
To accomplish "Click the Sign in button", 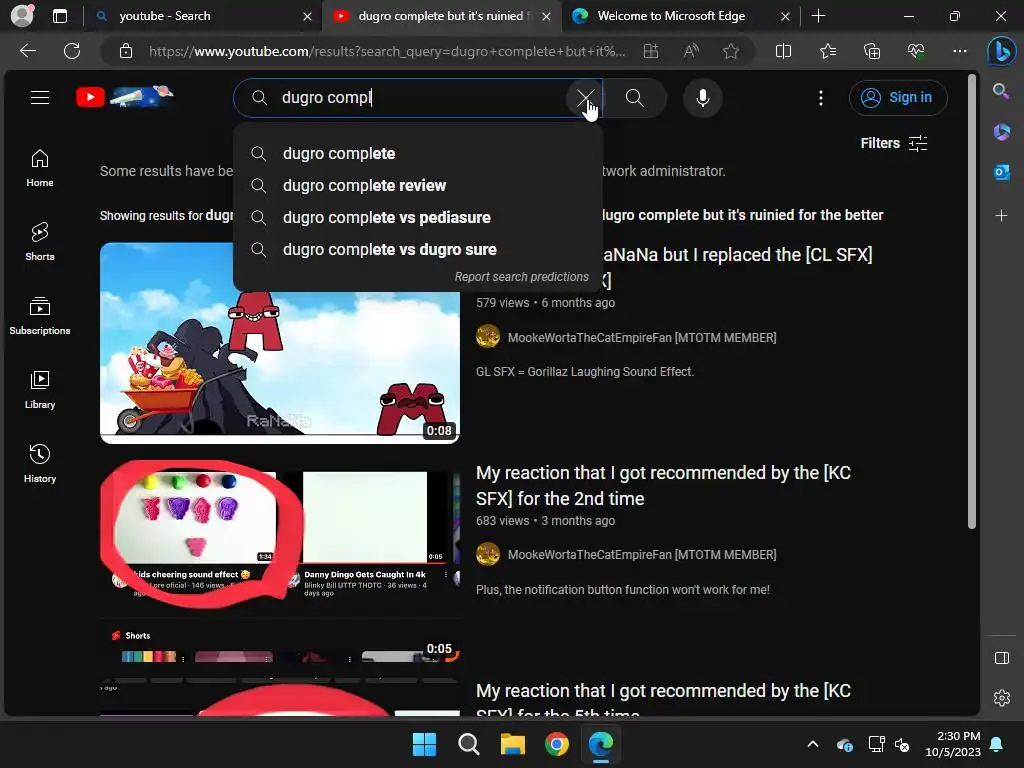I will 898,98.
